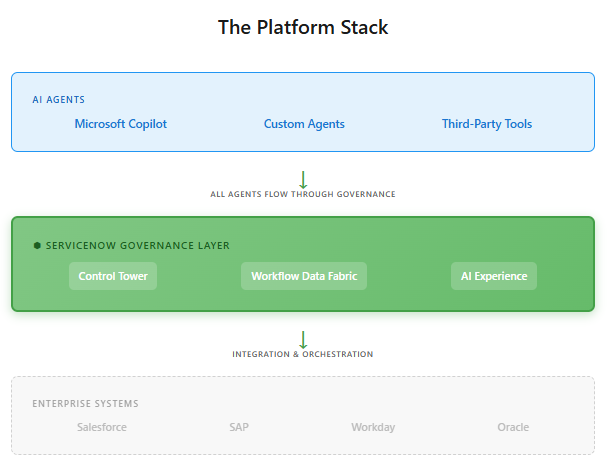Click the Salesforce text

(x=102, y=427)
